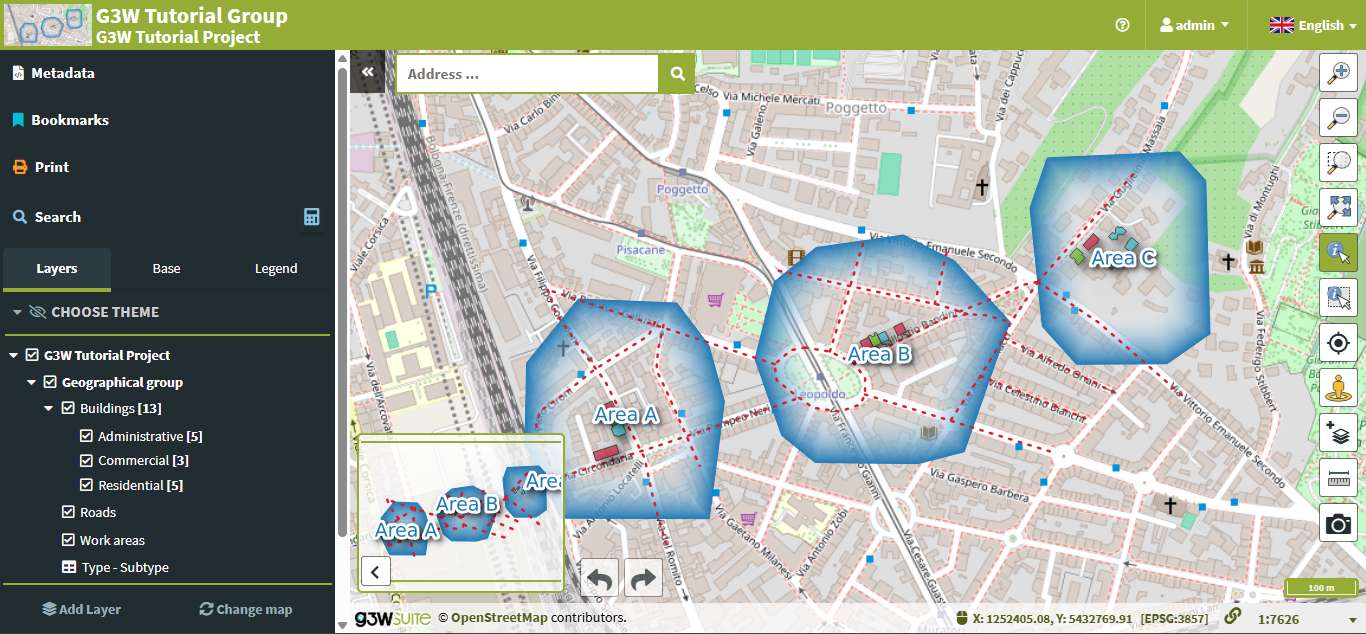Open the help question mark icon
The height and width of the screenshot is (634, 1366).
(1122, 25)
